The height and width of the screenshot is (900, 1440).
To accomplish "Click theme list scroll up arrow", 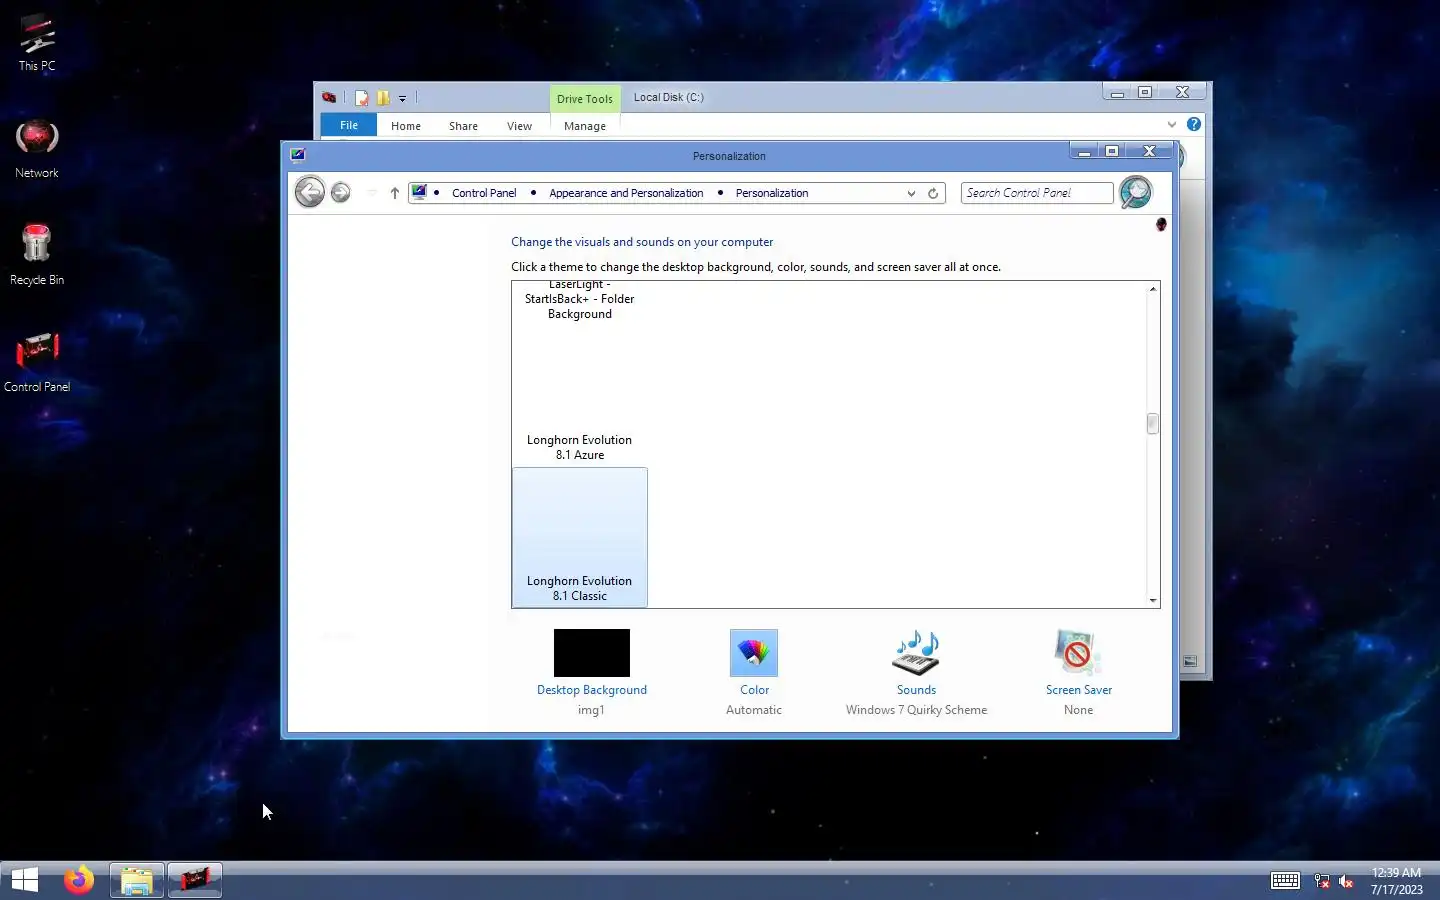I will tap(1153, 289).
